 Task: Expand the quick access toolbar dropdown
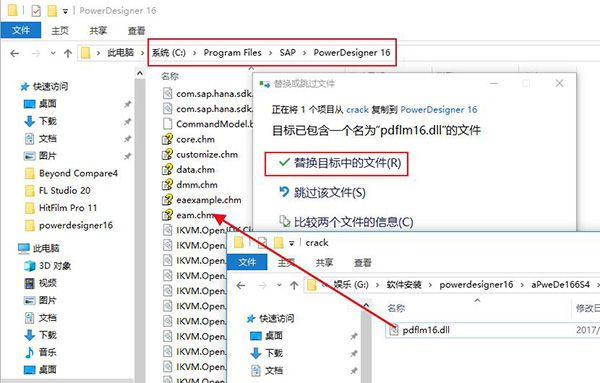coord(65,11)
